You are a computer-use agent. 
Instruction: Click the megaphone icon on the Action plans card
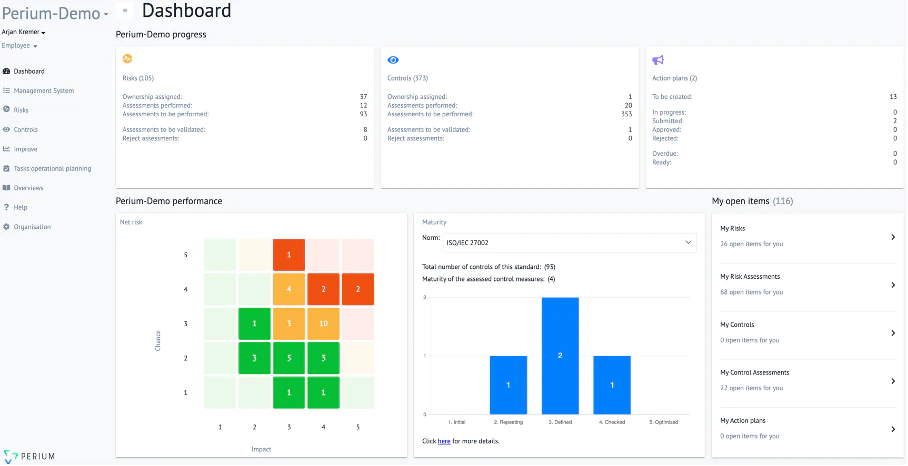pyautogui.click(x=658, y=60)
